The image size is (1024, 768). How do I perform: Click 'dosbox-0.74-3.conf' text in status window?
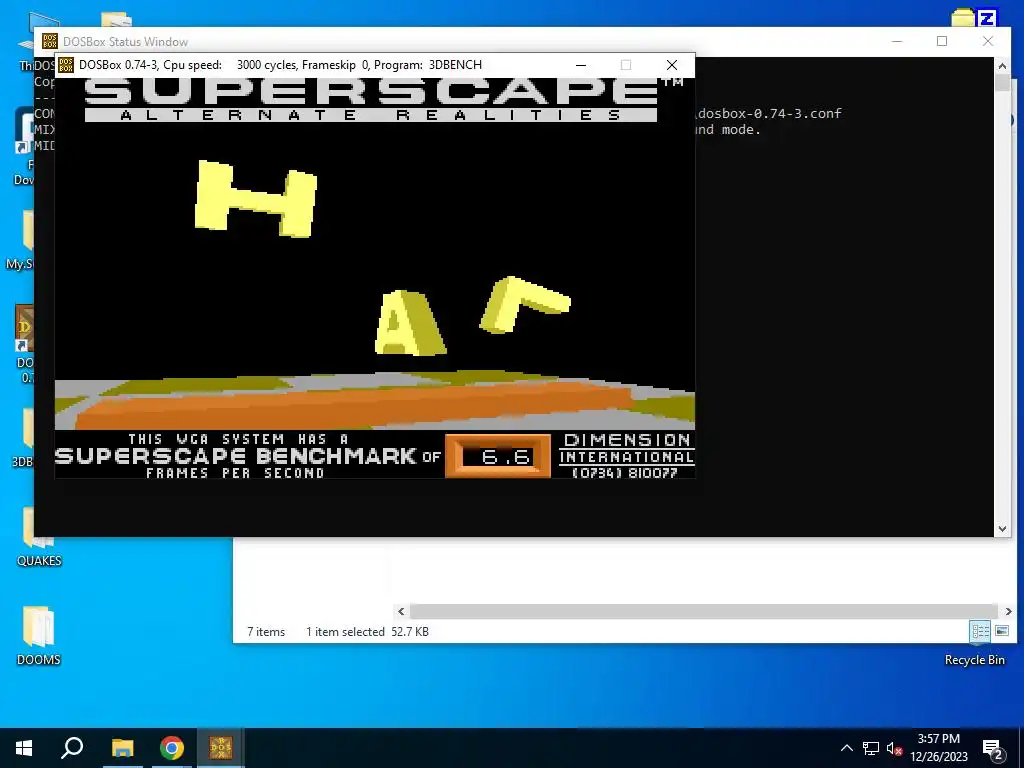[x=769, y=113]
